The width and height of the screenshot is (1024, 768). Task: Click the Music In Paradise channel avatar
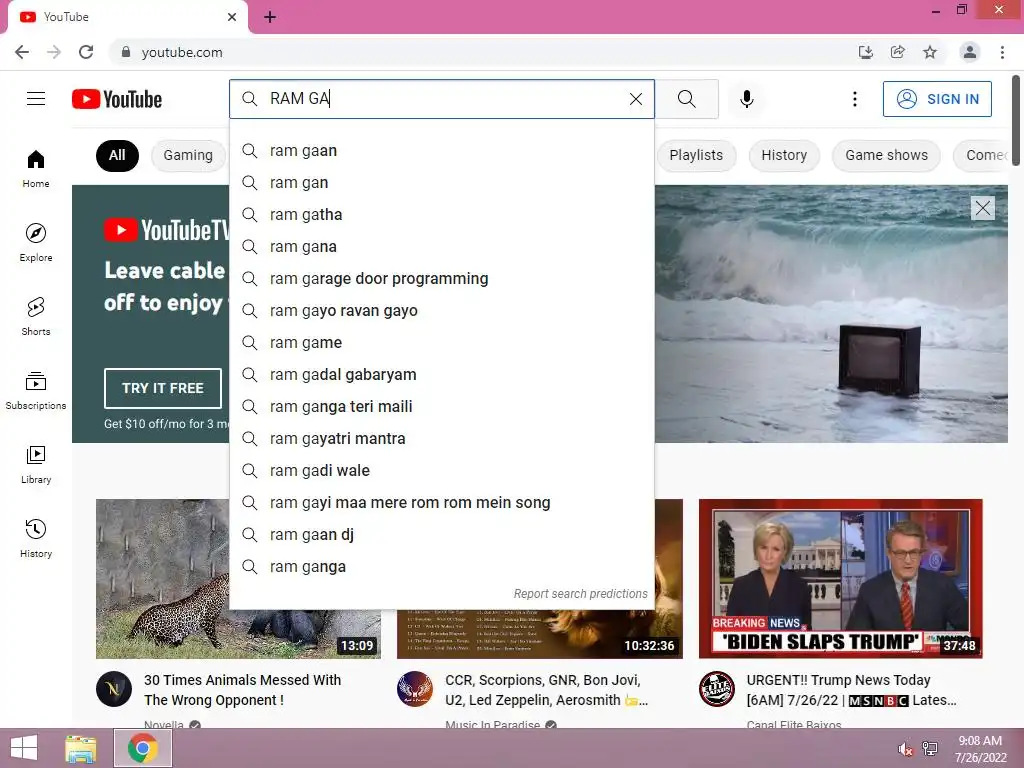[415, 689]
